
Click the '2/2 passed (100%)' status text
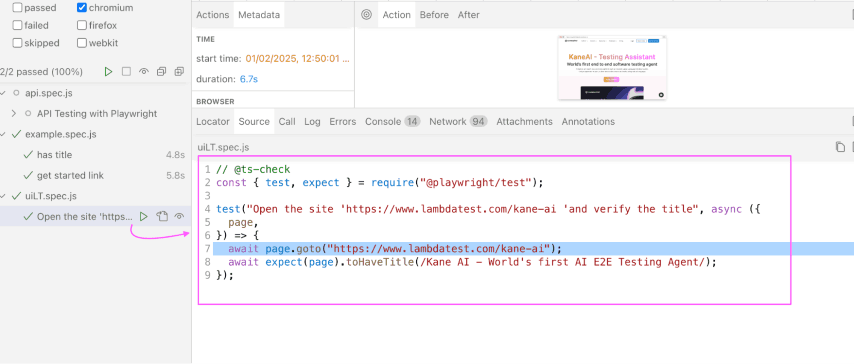41,71
